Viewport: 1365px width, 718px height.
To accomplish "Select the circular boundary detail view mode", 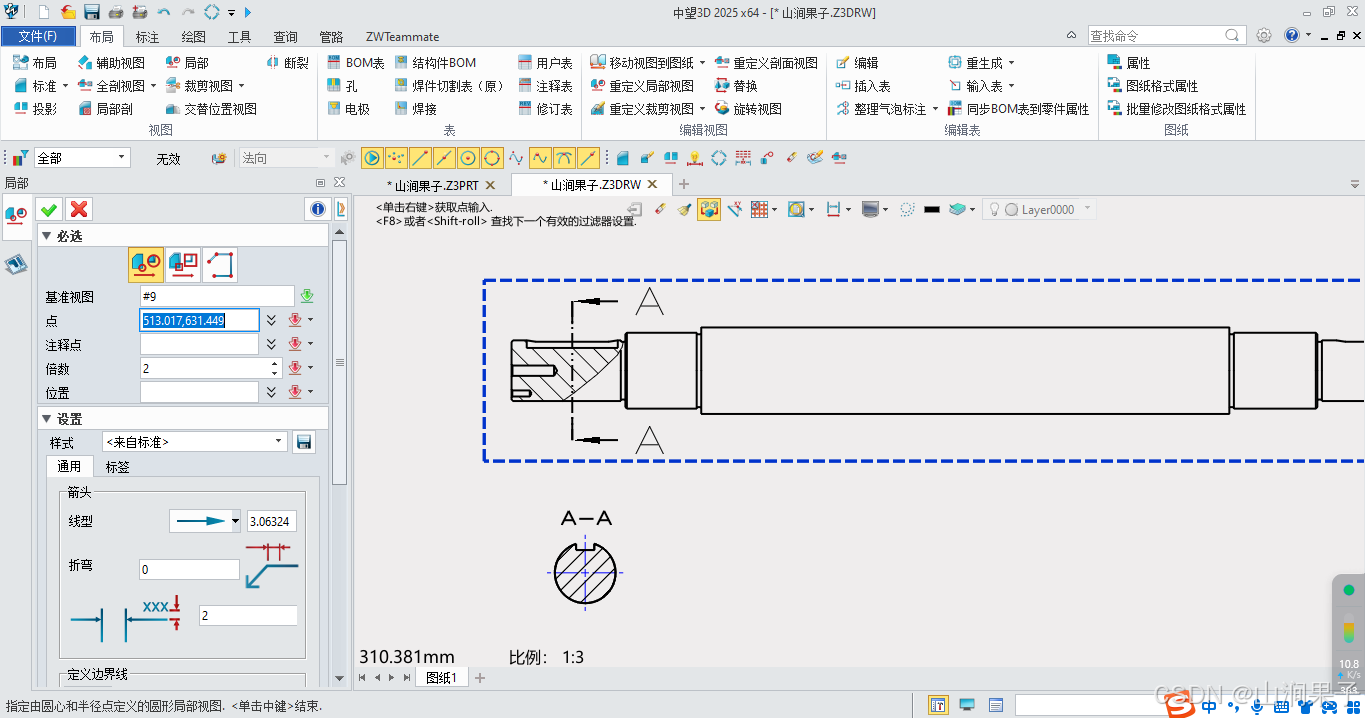I will [146, 264].
